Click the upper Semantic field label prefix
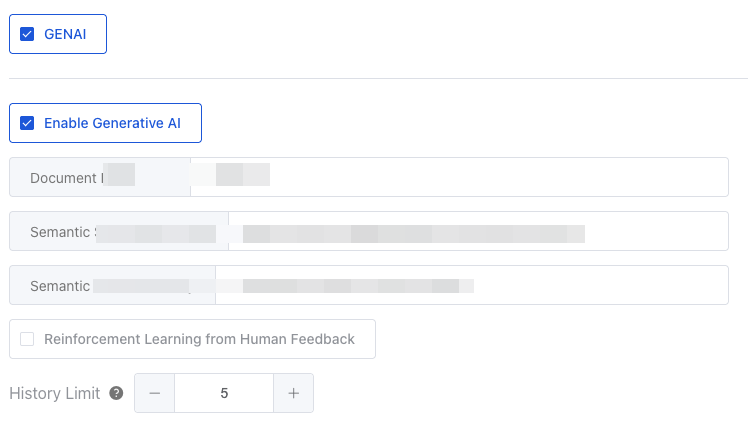The width and height of the screenshot is (748, 432). (x=62, y=232)
